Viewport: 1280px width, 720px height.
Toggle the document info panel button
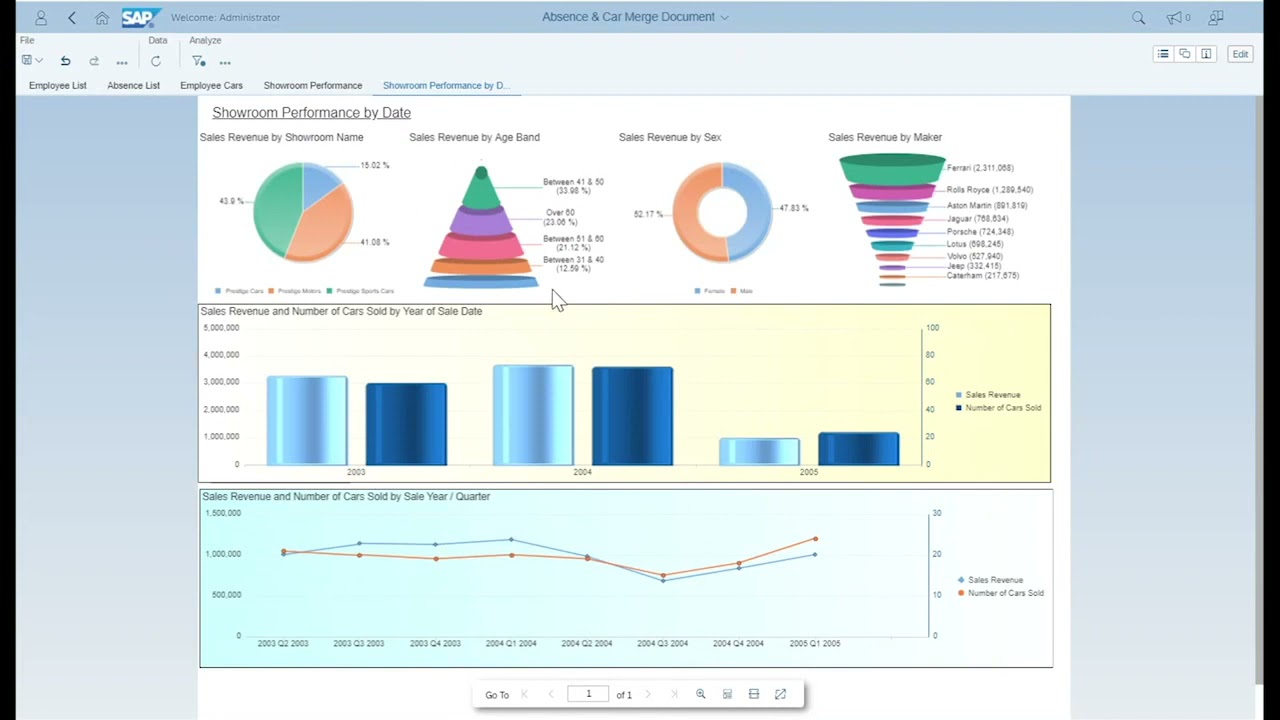1206,54
